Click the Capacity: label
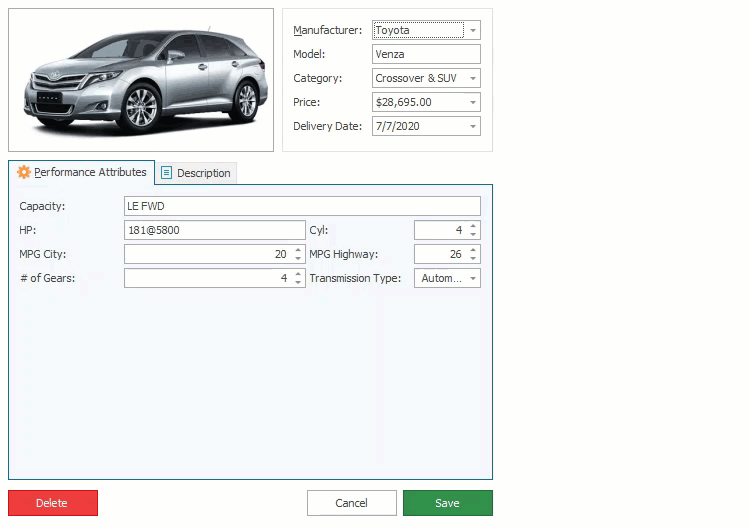This screenshot has height=528, width=748. click(42, 207)
